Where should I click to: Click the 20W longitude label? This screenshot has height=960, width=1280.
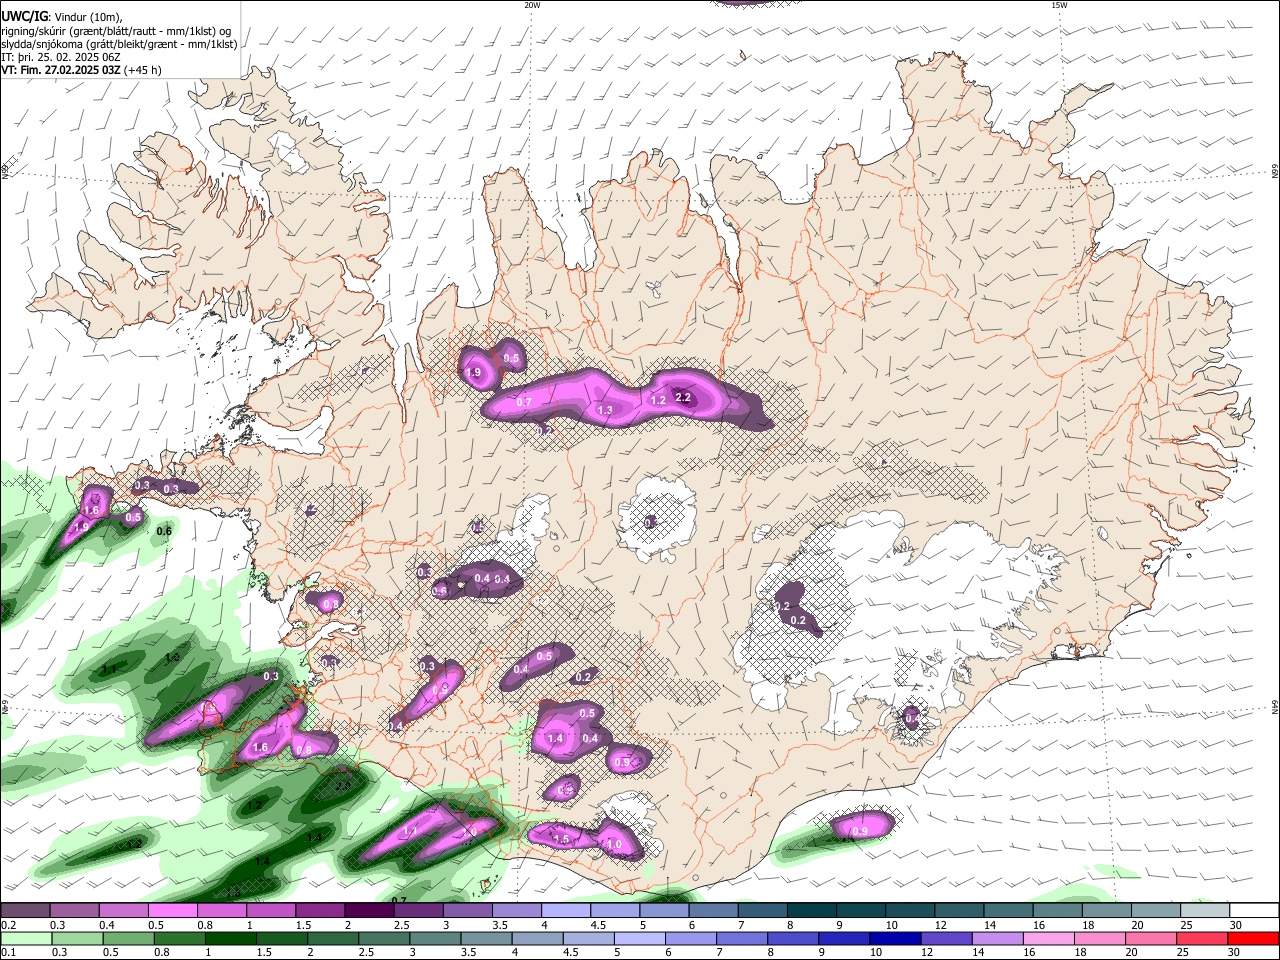(x=532, y=5)
